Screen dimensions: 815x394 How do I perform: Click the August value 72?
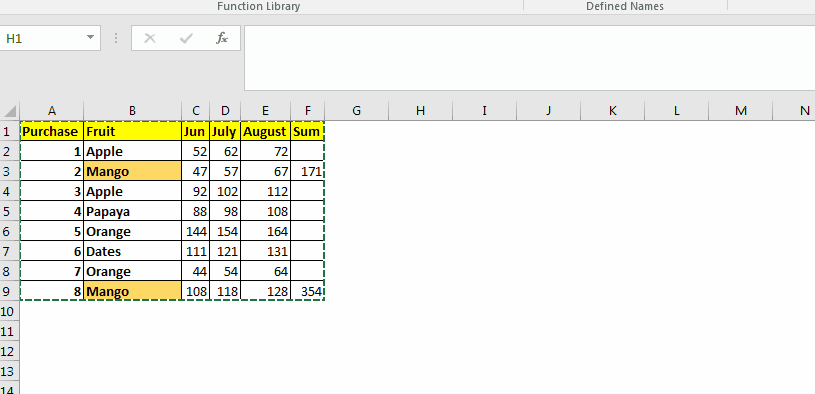tap(266, 152)
